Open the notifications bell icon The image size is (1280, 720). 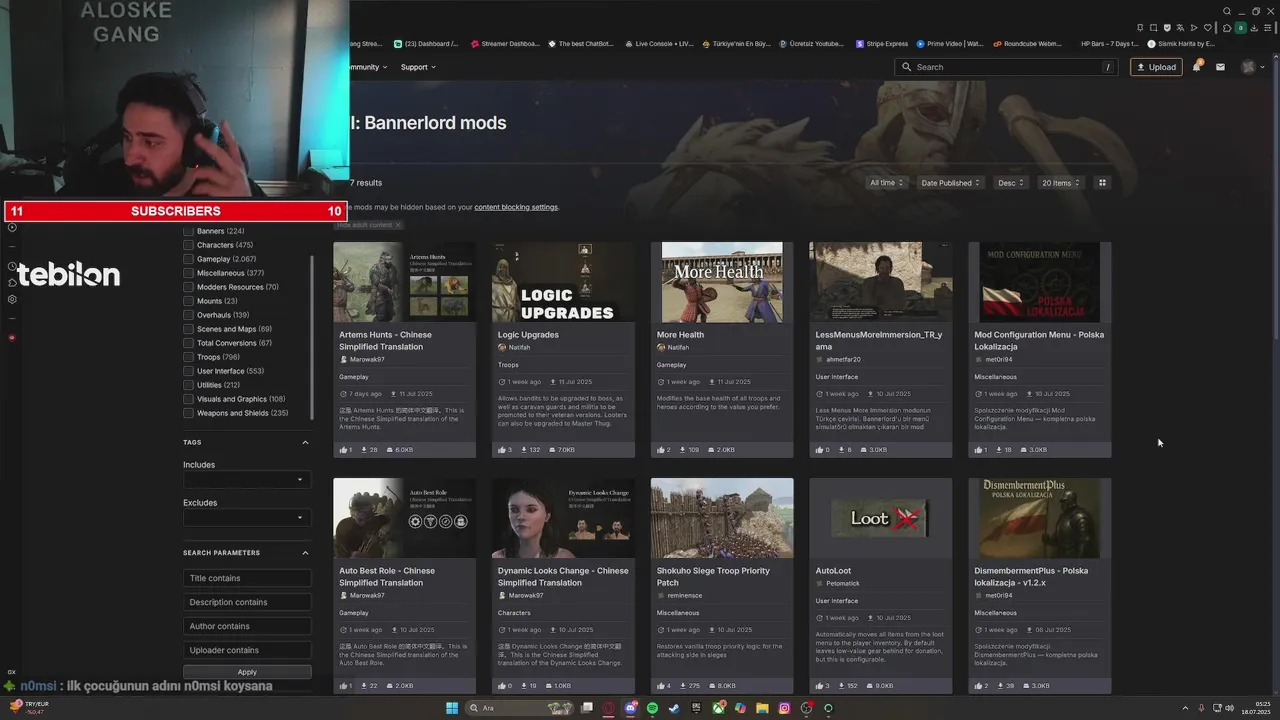click(1196, 67)
